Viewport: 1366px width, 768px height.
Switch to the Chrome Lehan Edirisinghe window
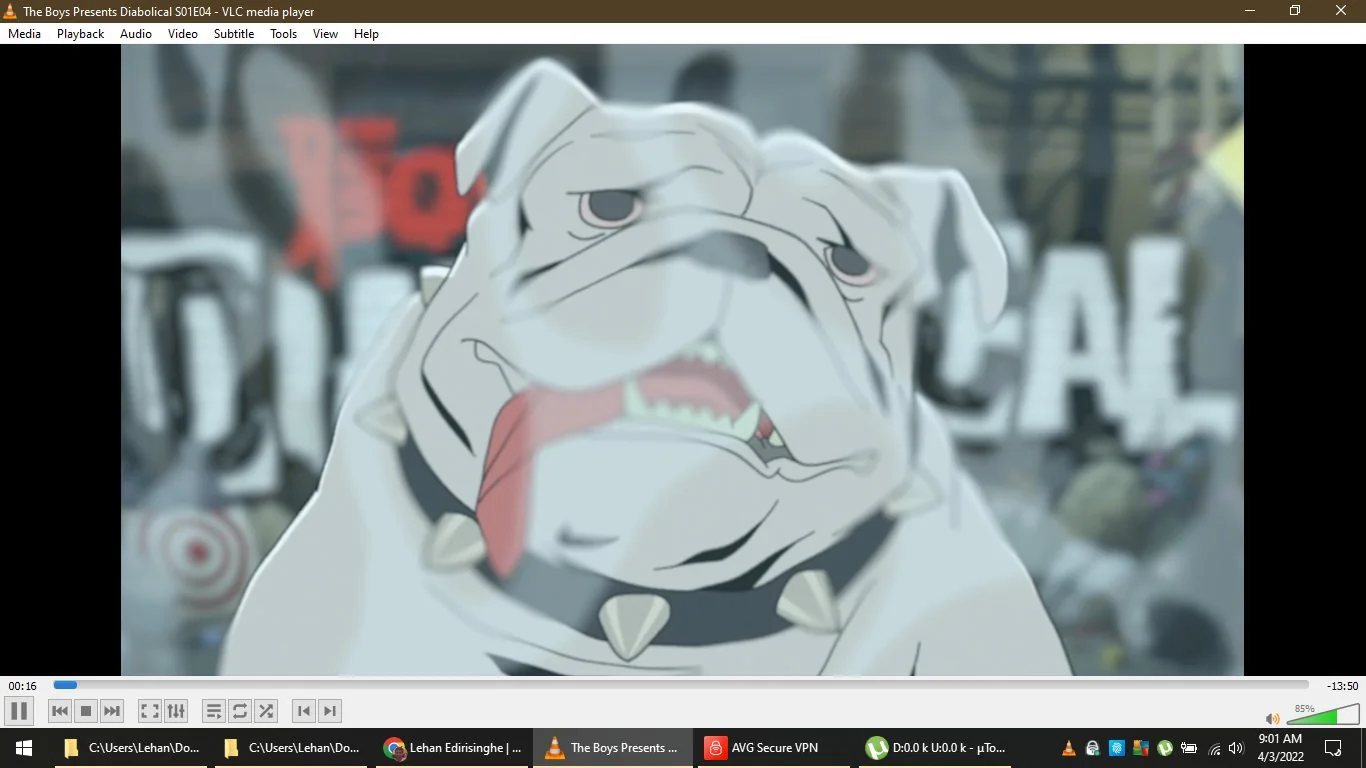click(454, 747)
